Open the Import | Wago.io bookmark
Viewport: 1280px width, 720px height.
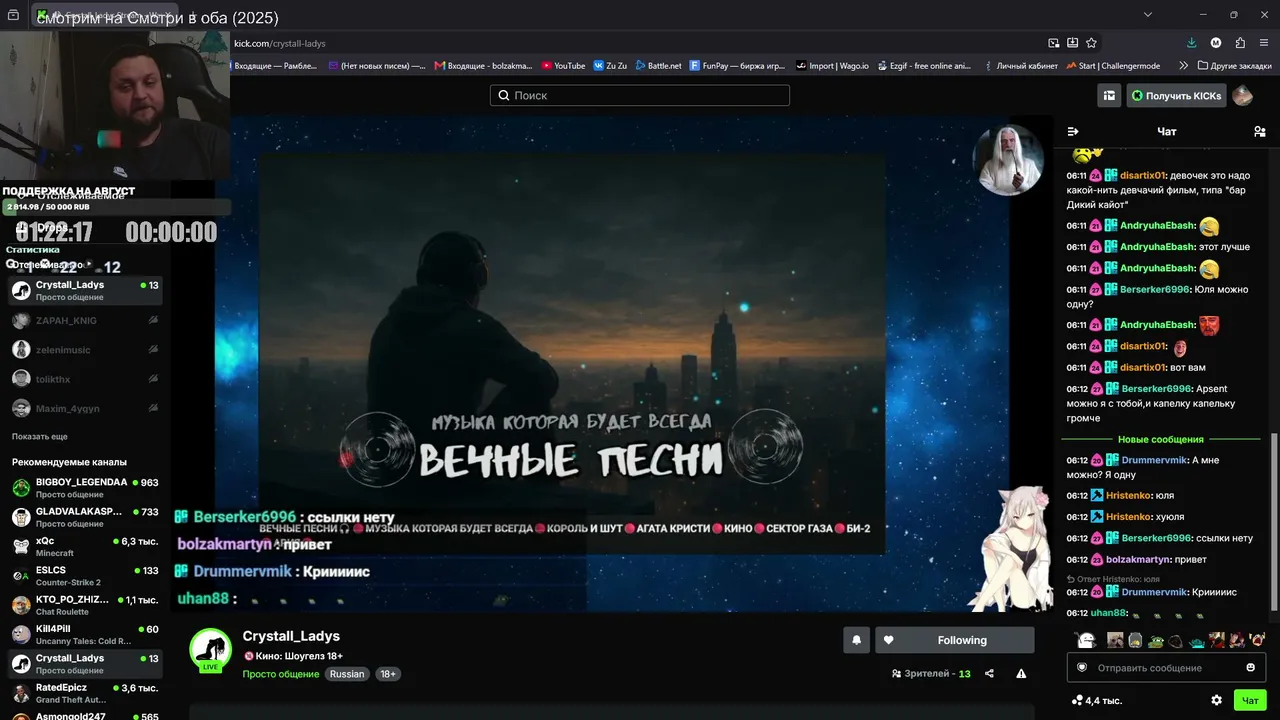(834, 66)
